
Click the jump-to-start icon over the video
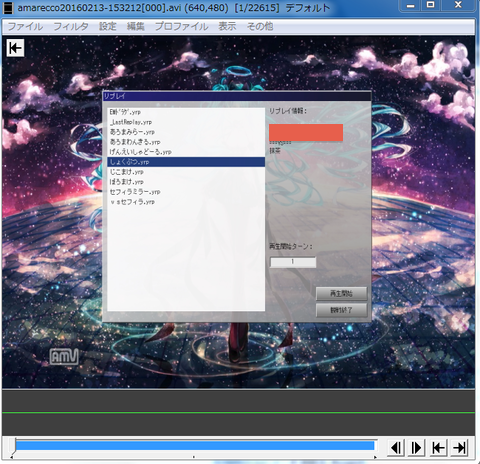pos(15,48)
